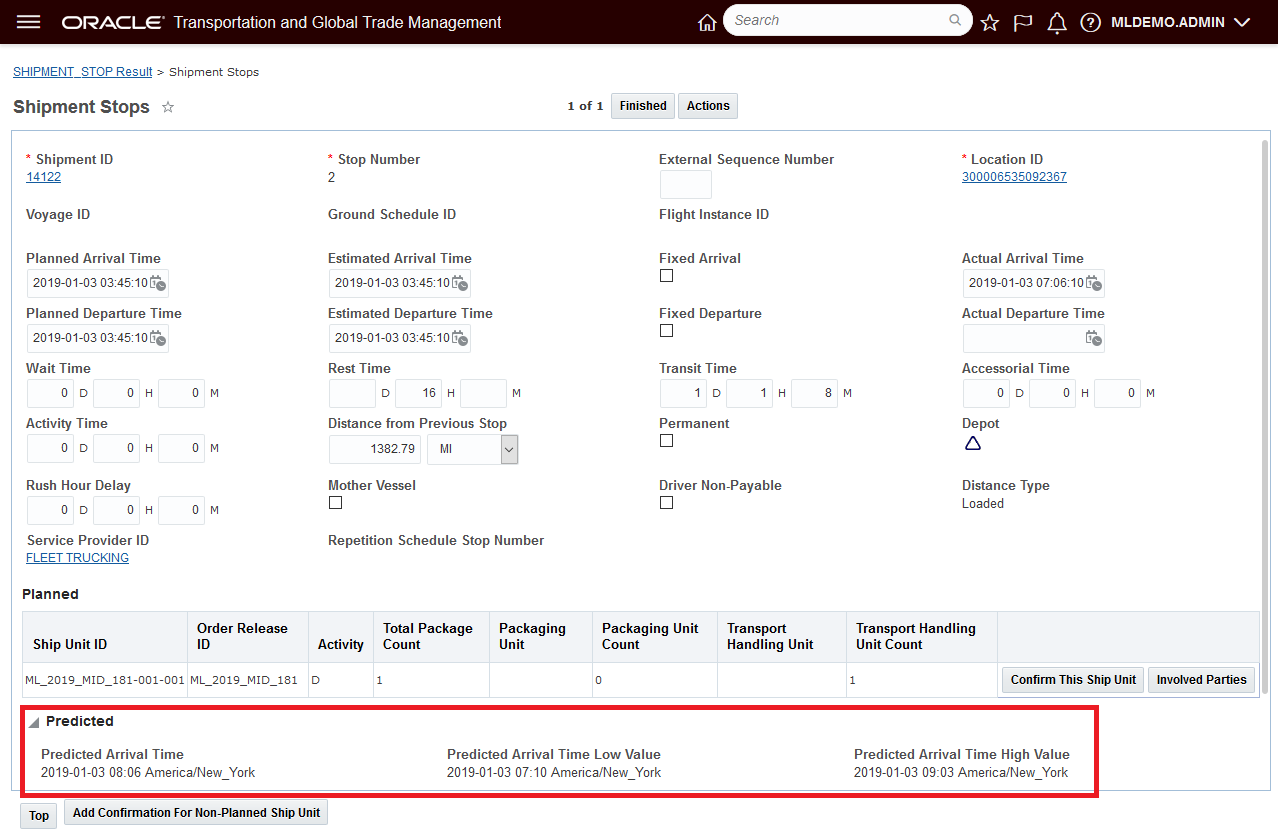Check the Mother Vessel checkbox

tap(335, 503)
